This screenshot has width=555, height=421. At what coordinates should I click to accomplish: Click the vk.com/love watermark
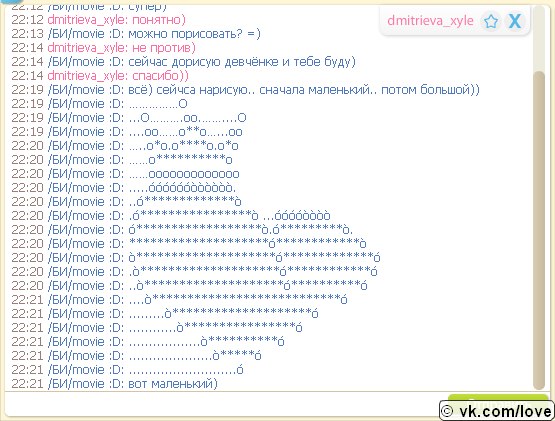pos(497,411)
